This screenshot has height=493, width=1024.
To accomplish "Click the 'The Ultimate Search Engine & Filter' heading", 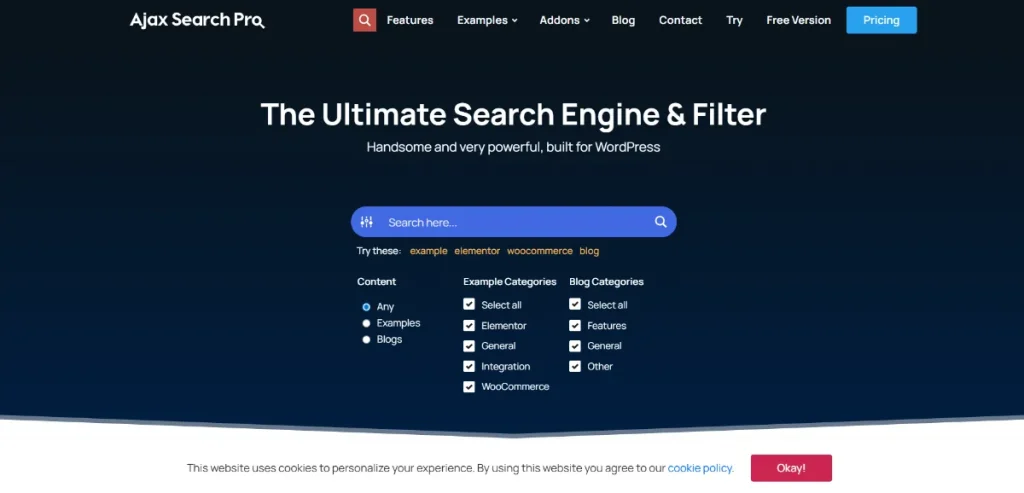I will pyautogui.click(x=513, y=114).
